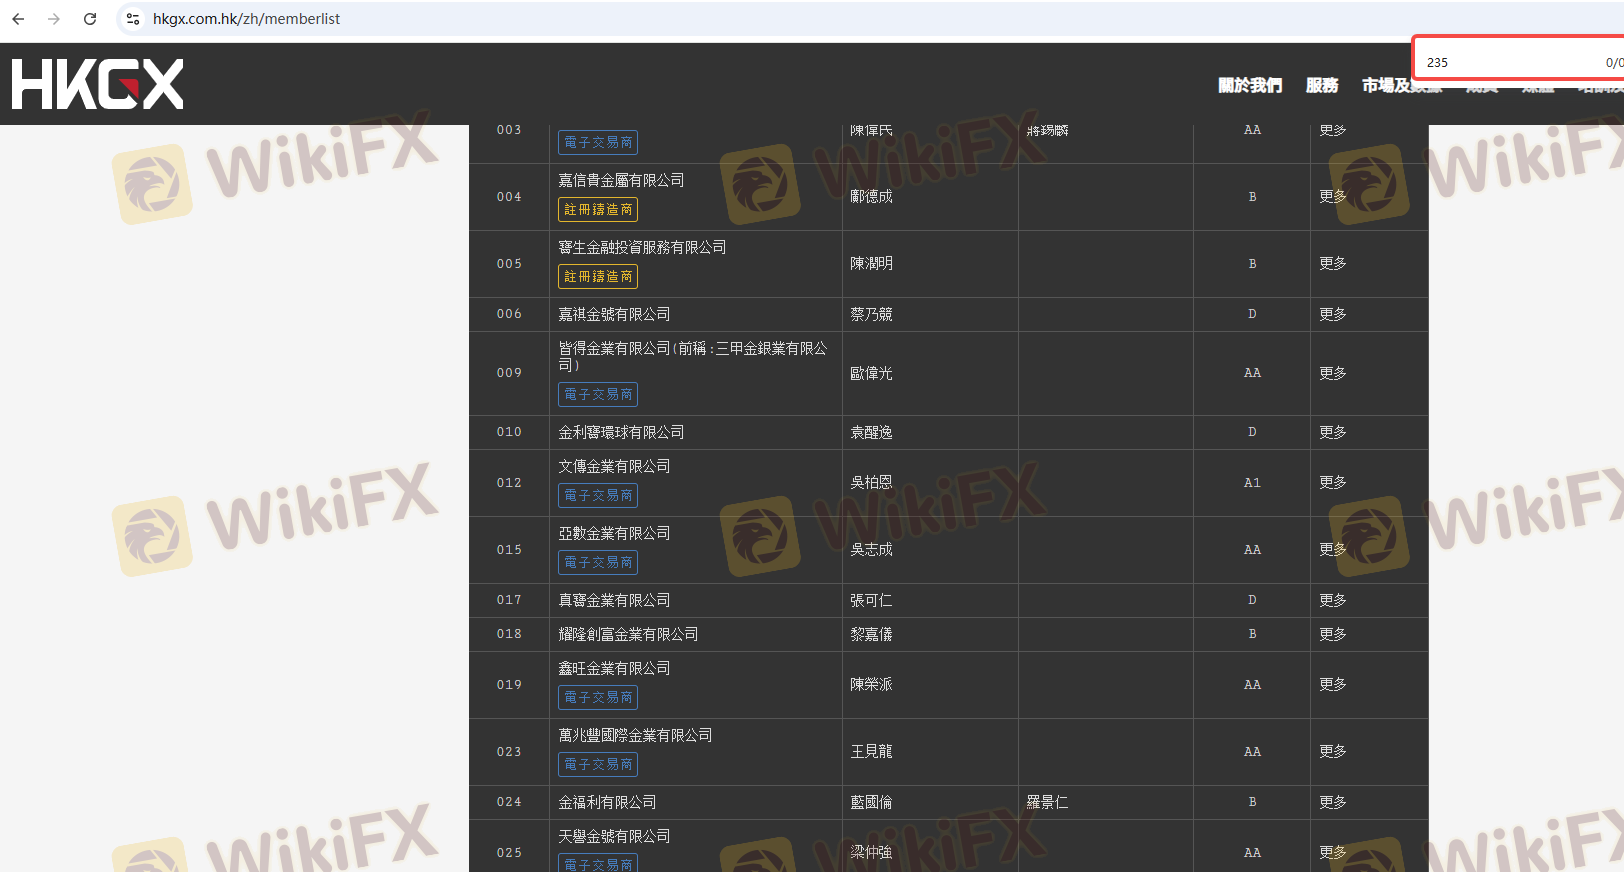1624x872 pixels.
Task: Click the A1 grade in row 012
Action: pyautogui.click(x=1252, y=483)
